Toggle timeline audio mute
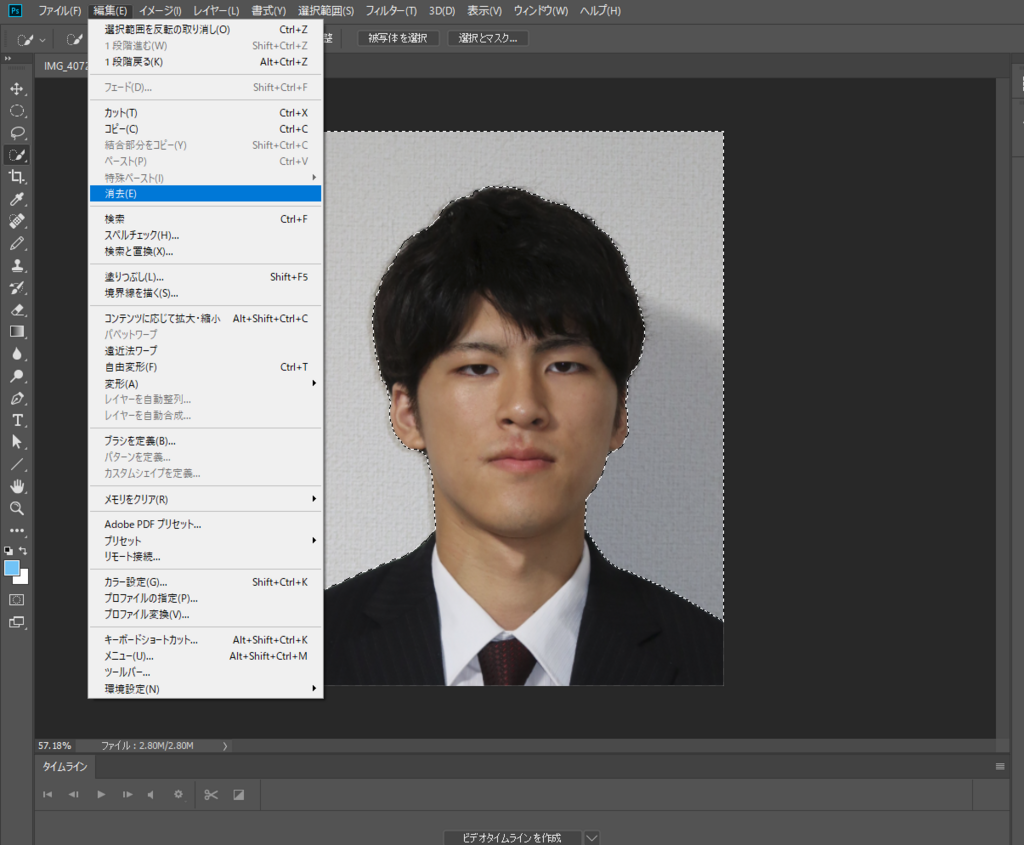The height and width of the screenshot is (845, 1024). point(151,795)
